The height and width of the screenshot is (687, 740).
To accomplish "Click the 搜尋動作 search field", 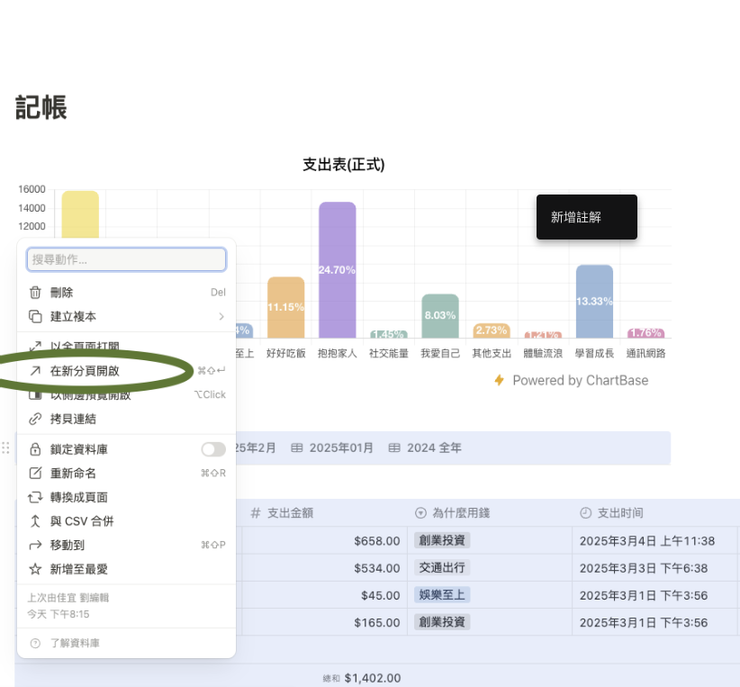I will (126, 260).
